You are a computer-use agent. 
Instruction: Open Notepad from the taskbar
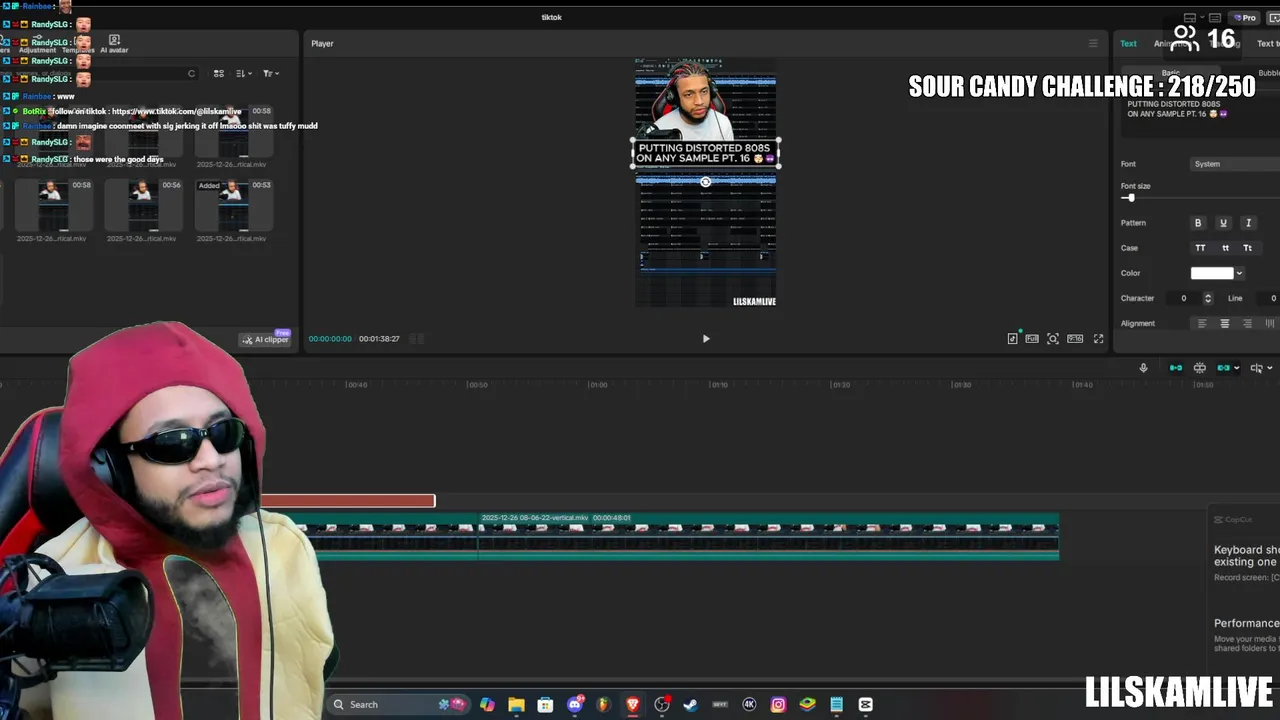coord(836,705)
